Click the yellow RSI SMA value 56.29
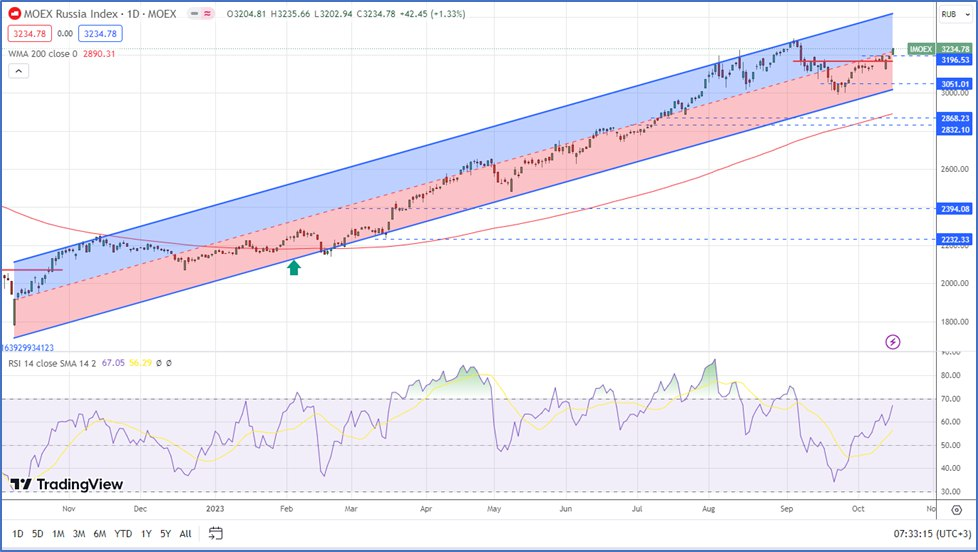 coord(140,363)
